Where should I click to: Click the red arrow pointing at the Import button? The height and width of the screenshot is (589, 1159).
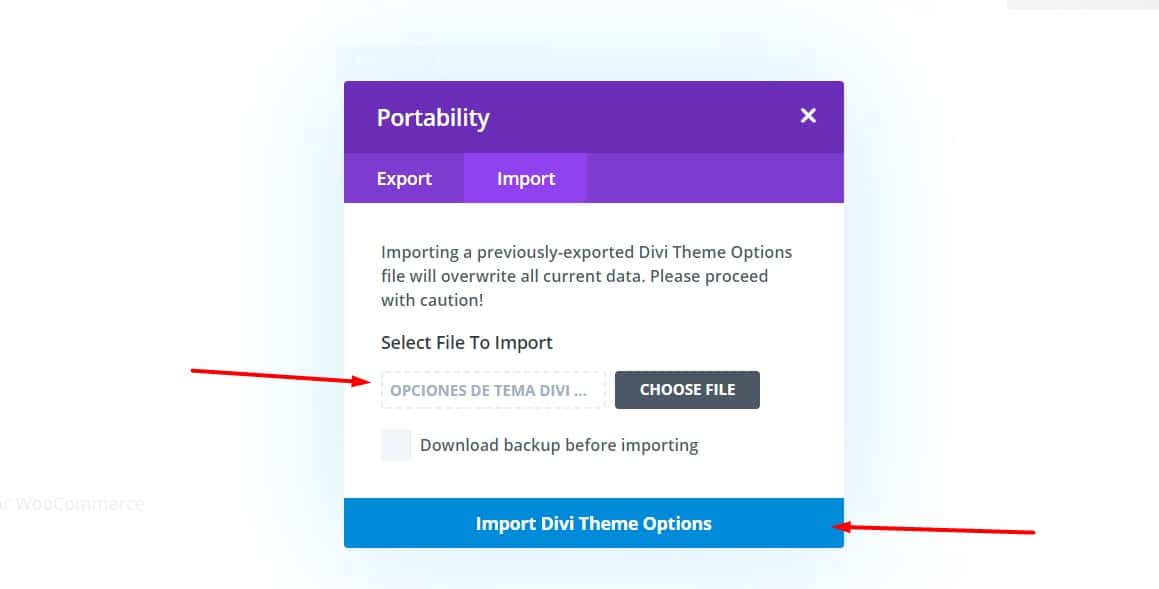click(x=934, y=528)
